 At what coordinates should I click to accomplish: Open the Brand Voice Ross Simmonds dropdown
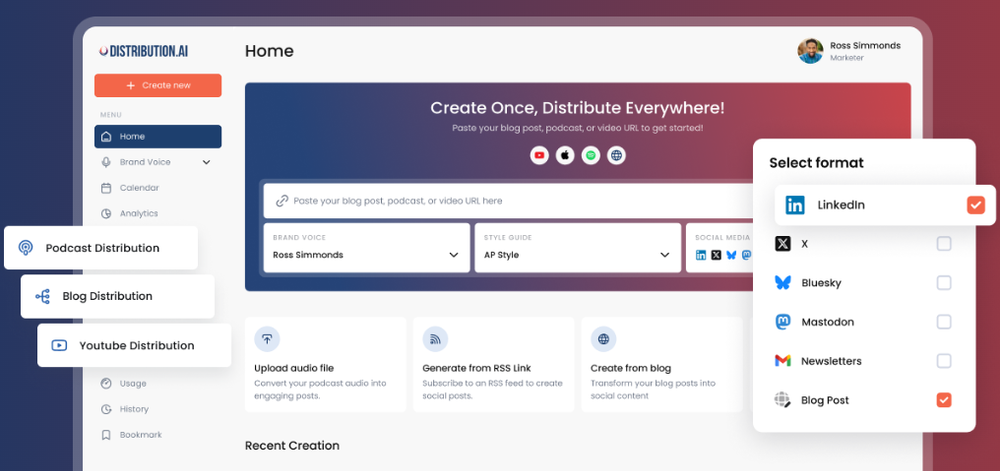367,248
